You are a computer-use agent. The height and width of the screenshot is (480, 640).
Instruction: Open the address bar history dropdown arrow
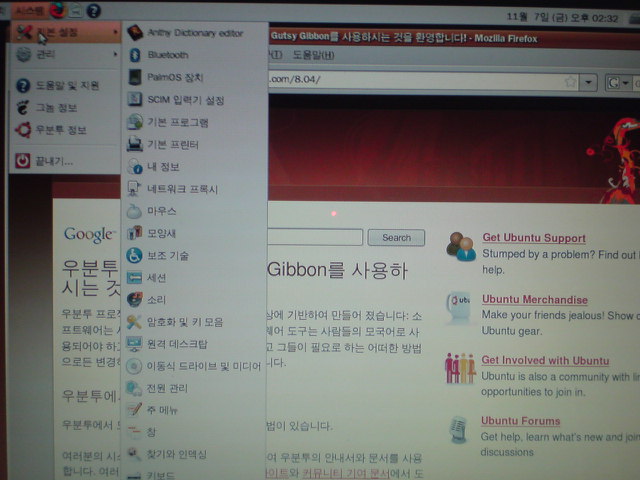(x=588, y=83)
